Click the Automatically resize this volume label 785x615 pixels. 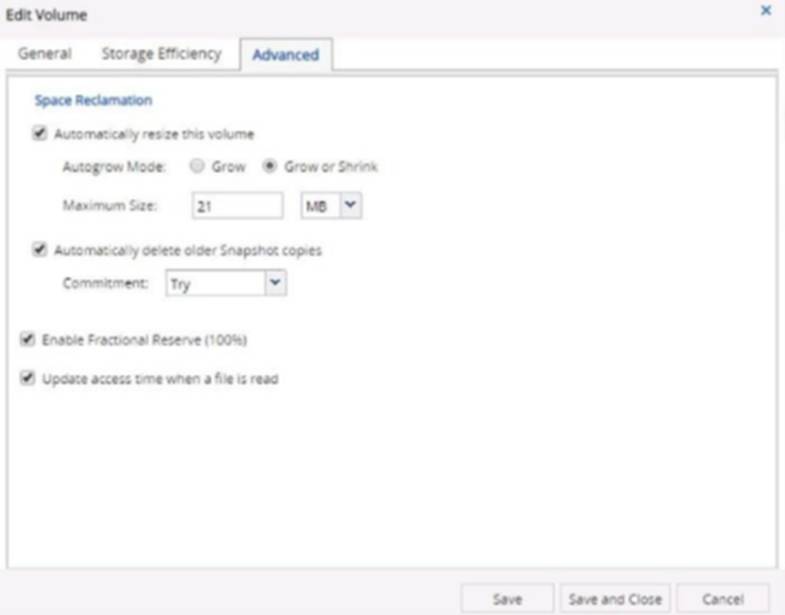pos(154,134)
